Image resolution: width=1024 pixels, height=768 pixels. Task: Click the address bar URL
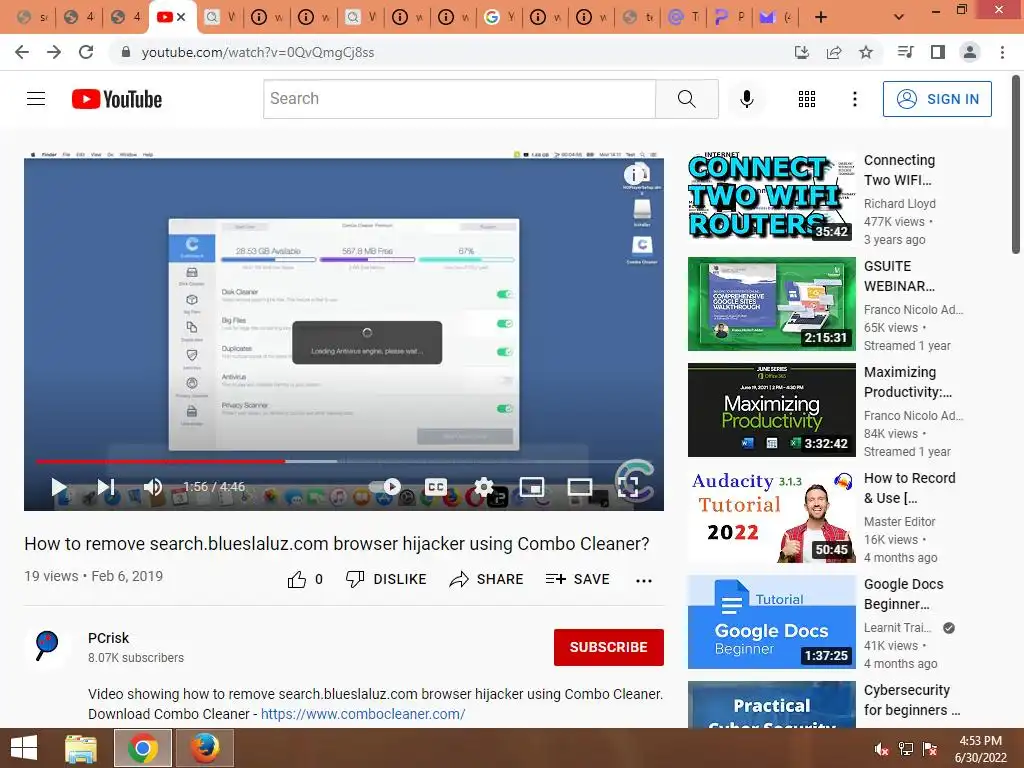pos(258,52)
